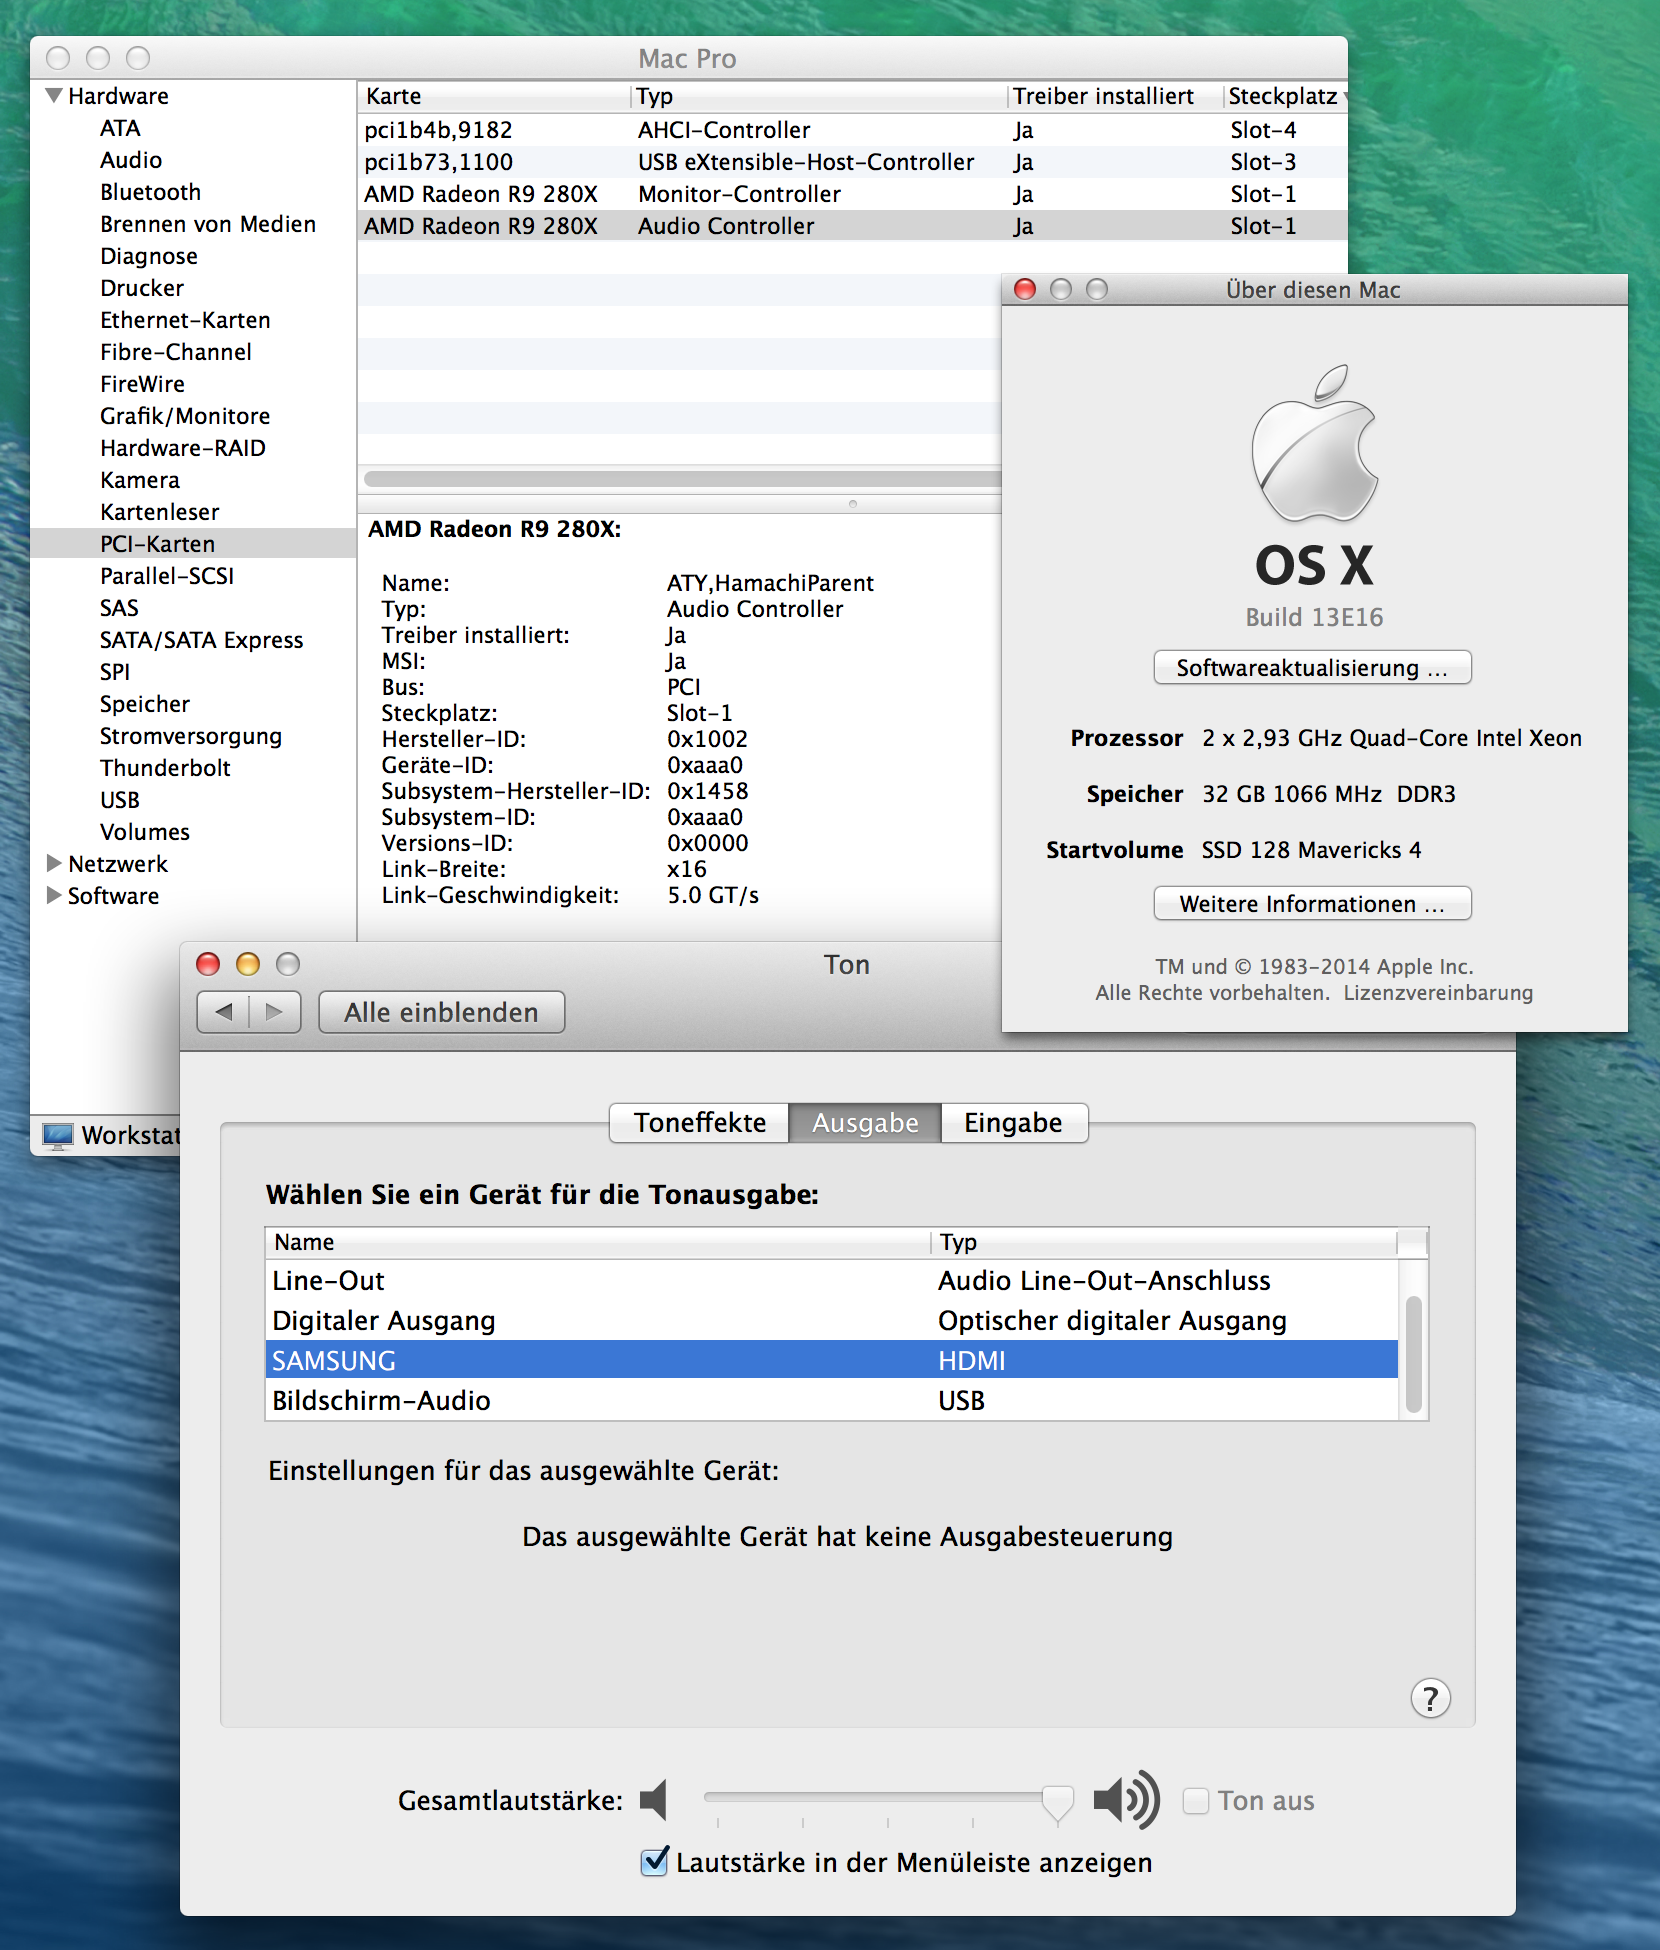Screen dimensions: 1660x1950
Task: Click the Treiber installiert column header
Action: (x=1115, y=96)
